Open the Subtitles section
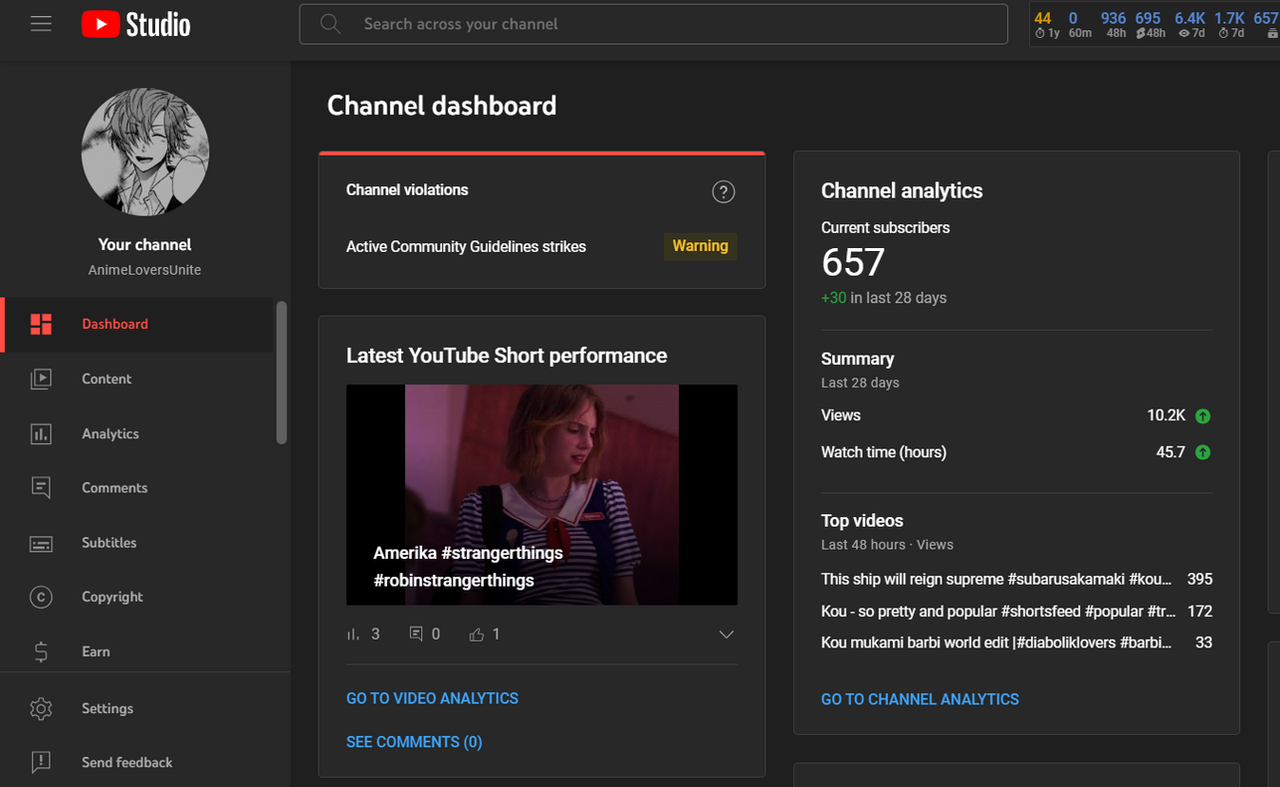1280x787 pixels. 137,543
